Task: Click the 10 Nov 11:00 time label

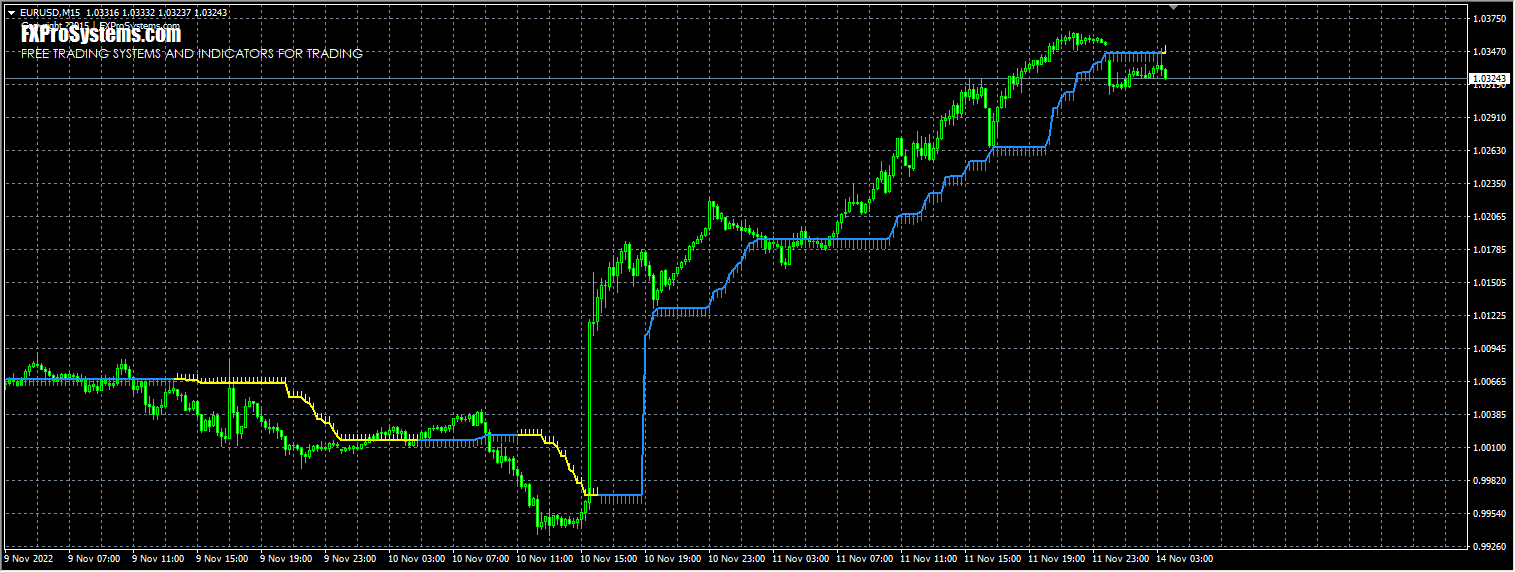Action: 545,560
